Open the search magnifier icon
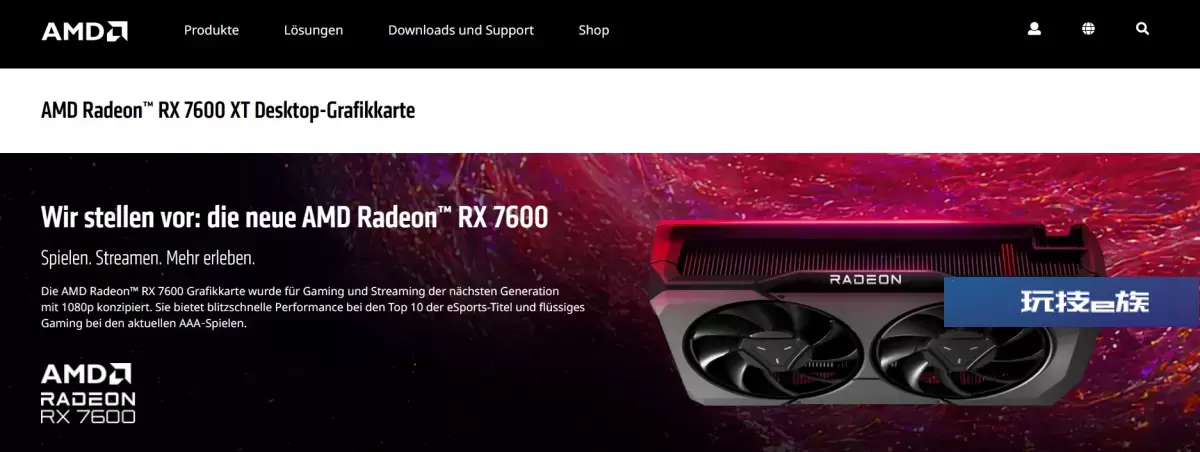This screenshot has height=452, width=1200. click(x=1142, y=30)
